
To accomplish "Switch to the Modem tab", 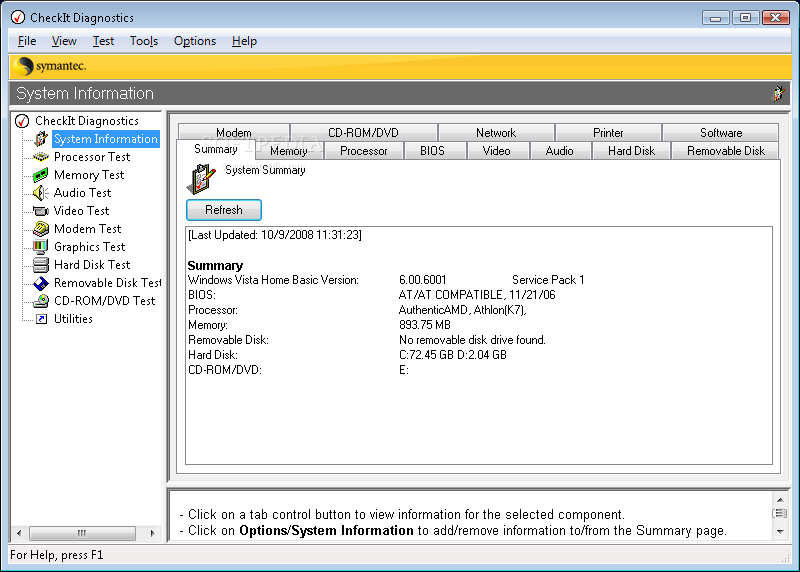I will point(234,132).
